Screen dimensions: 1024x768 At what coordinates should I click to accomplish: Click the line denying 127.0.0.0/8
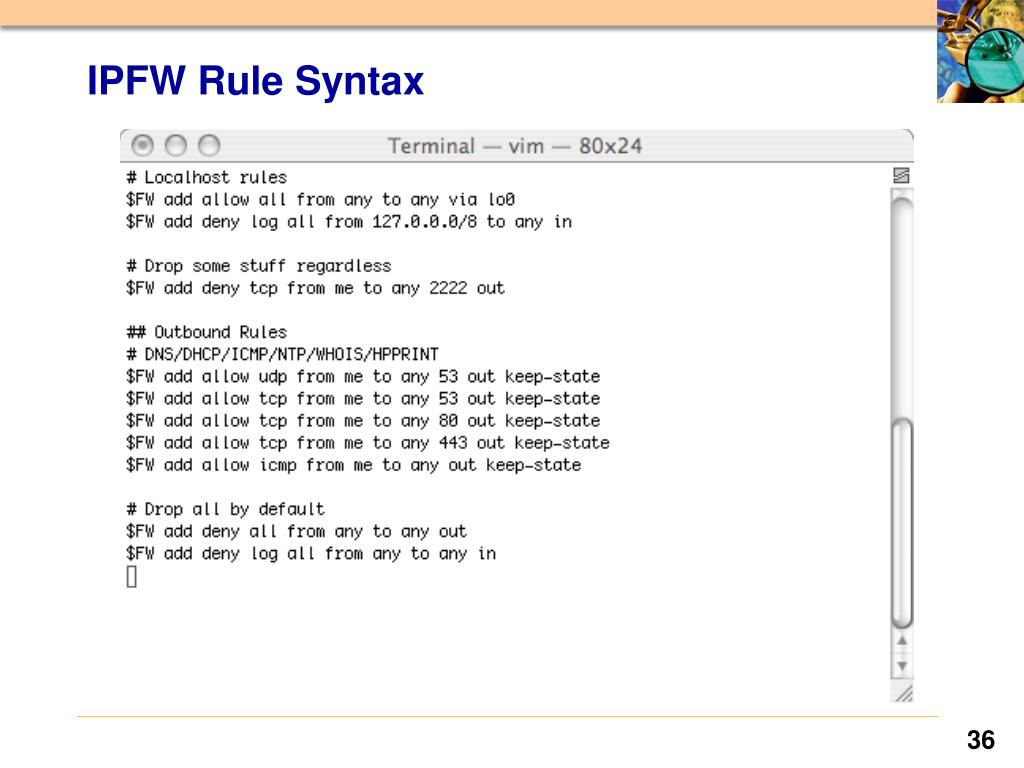(x=349, y=222)
